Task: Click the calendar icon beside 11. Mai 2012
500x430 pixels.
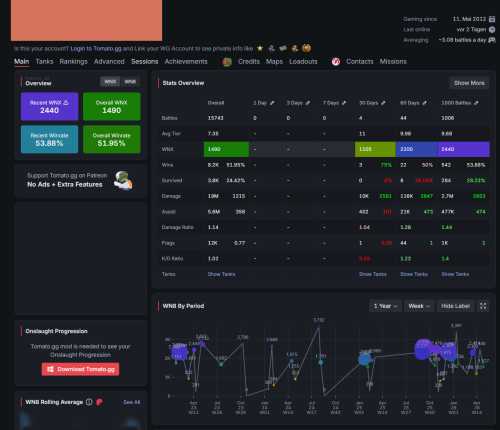Action: pyautogui.click(x=492, y=19)
